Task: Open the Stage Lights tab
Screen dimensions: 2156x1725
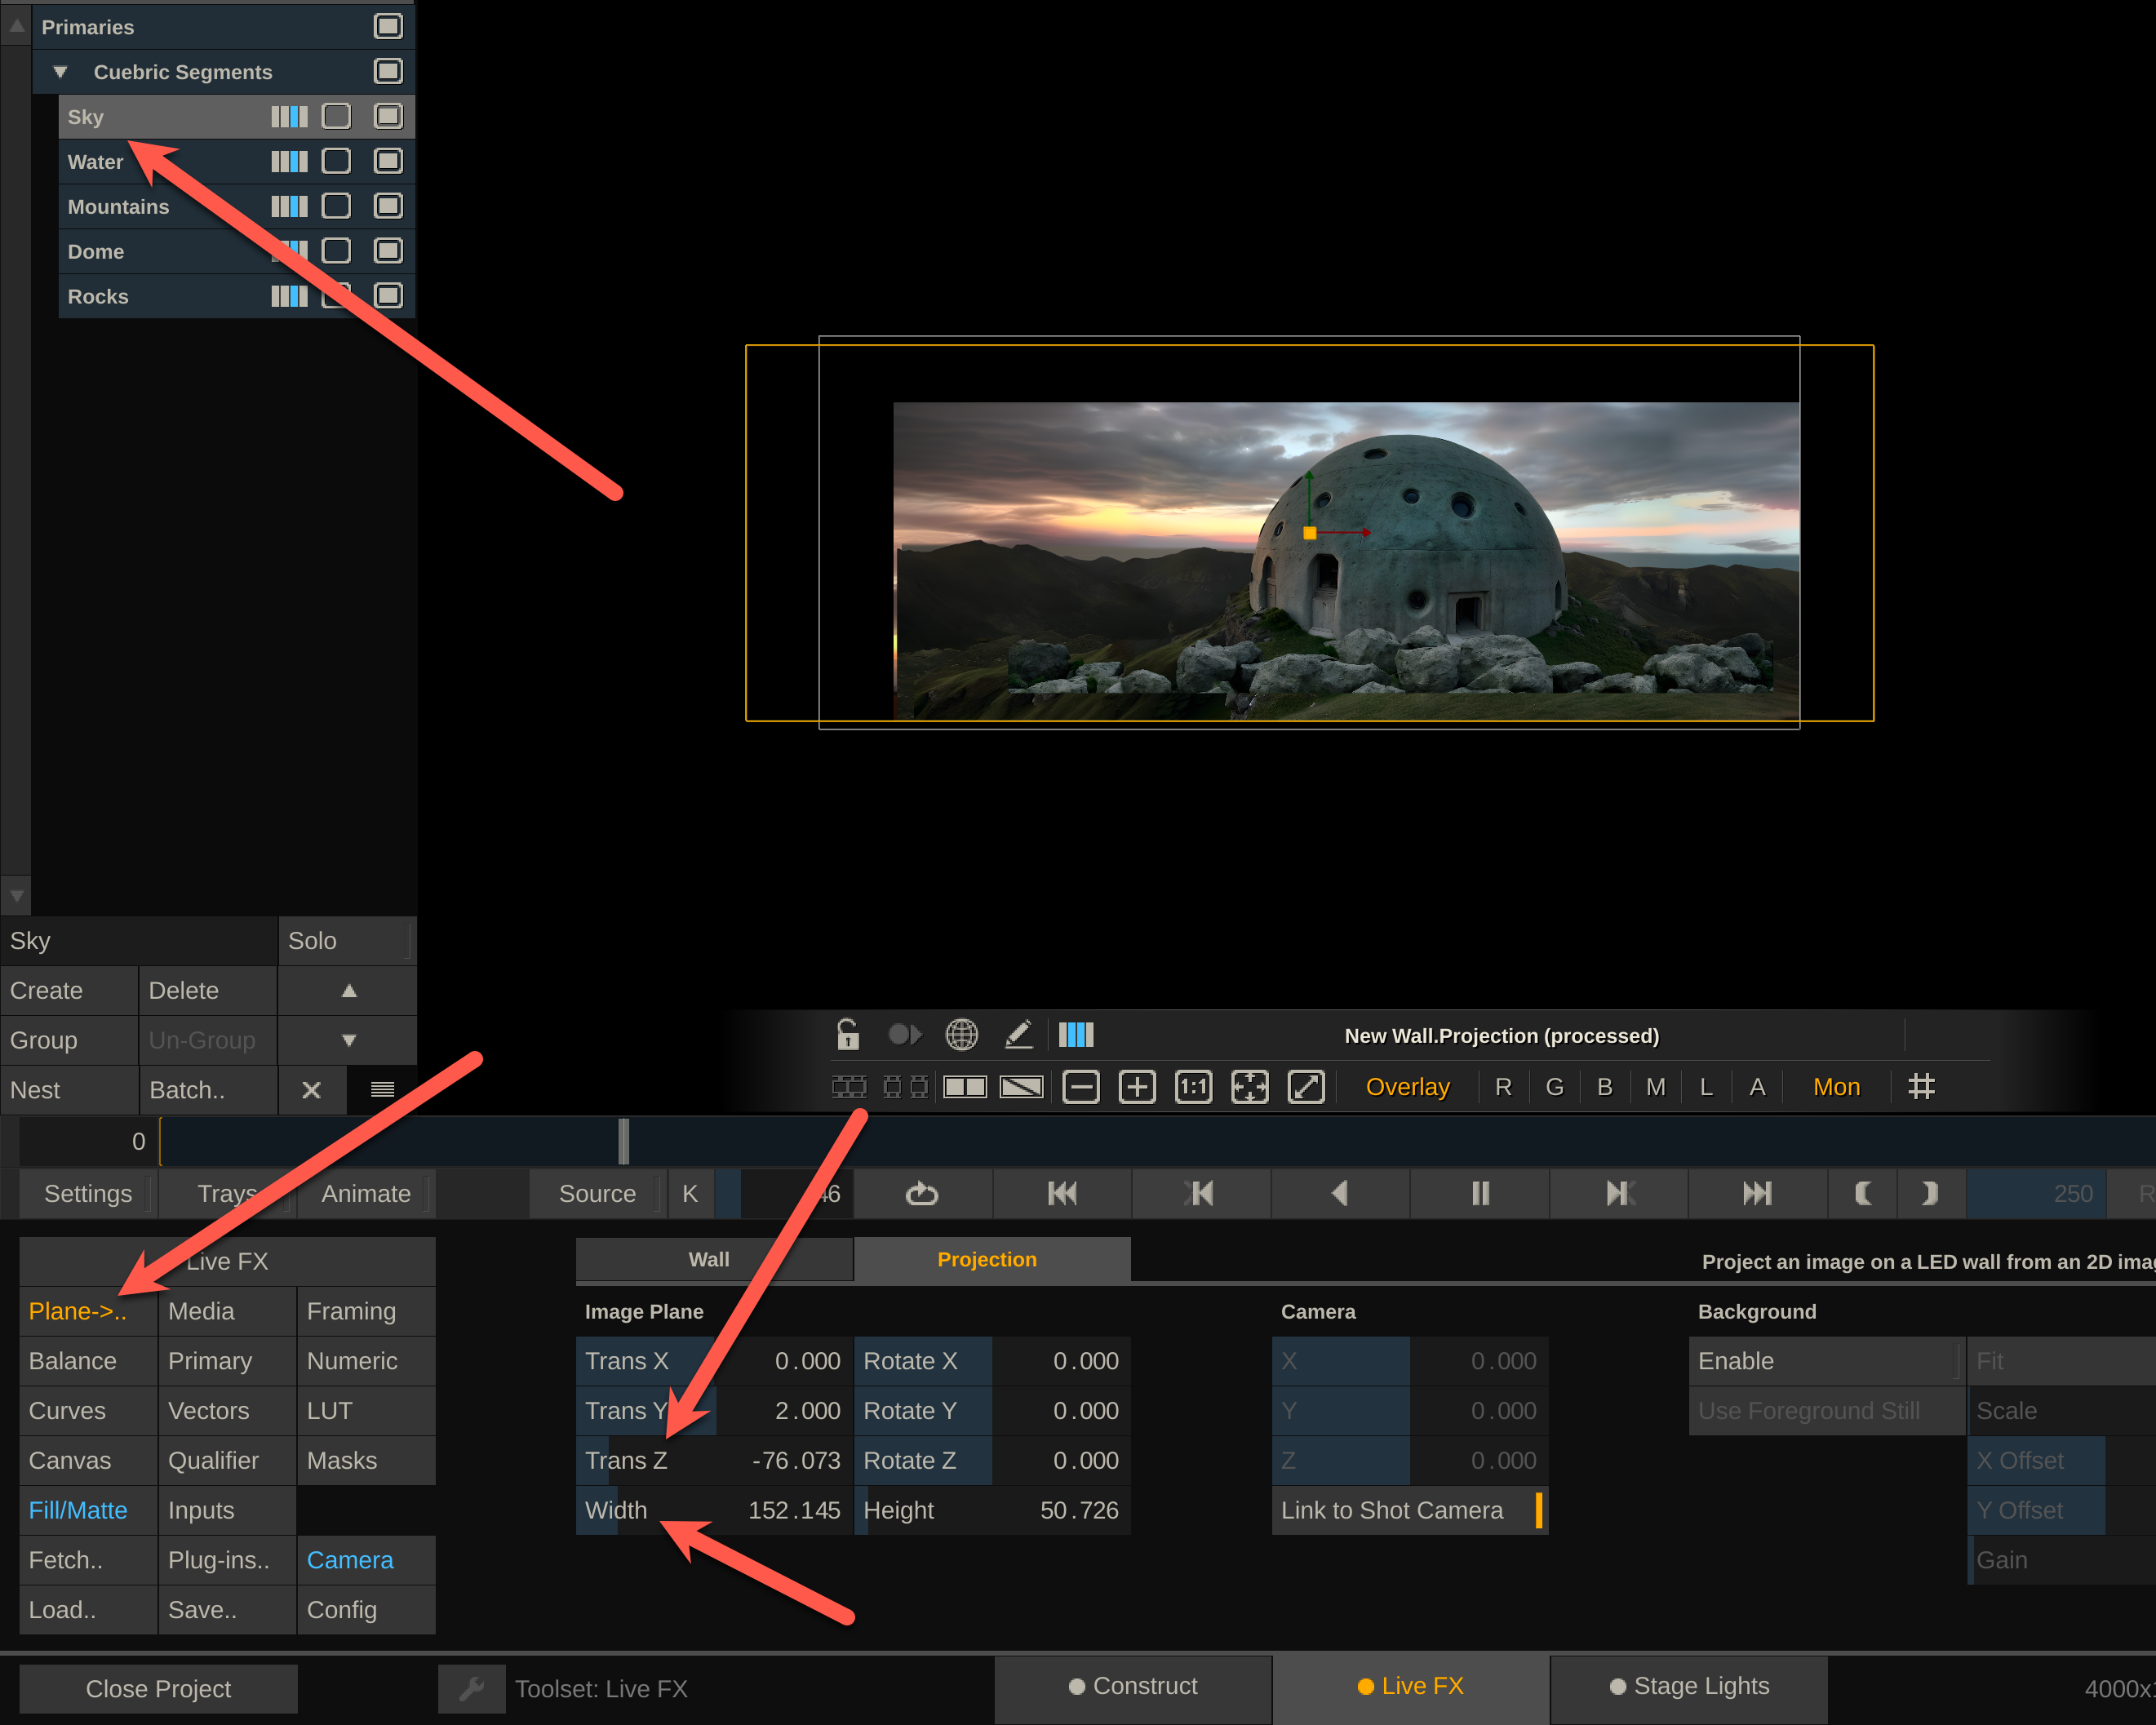Action: 1689,1686
